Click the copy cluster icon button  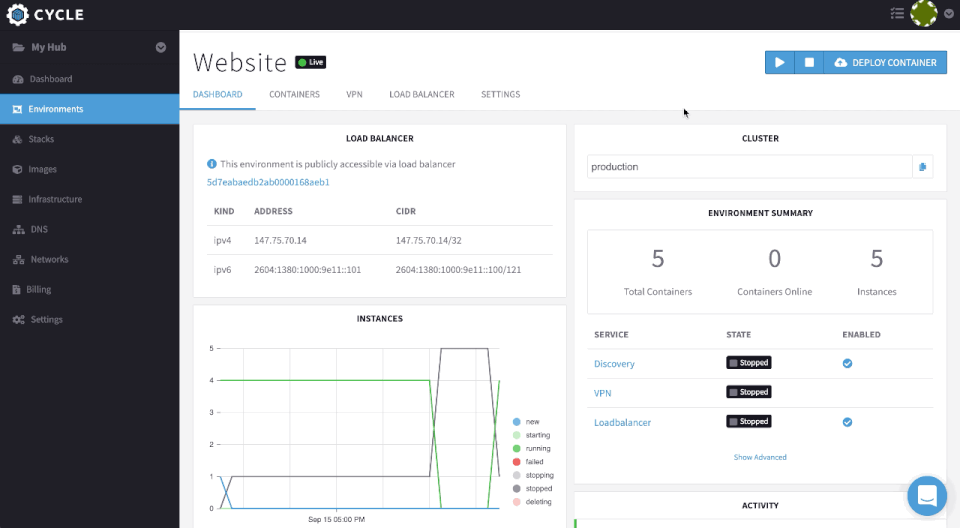923,167
